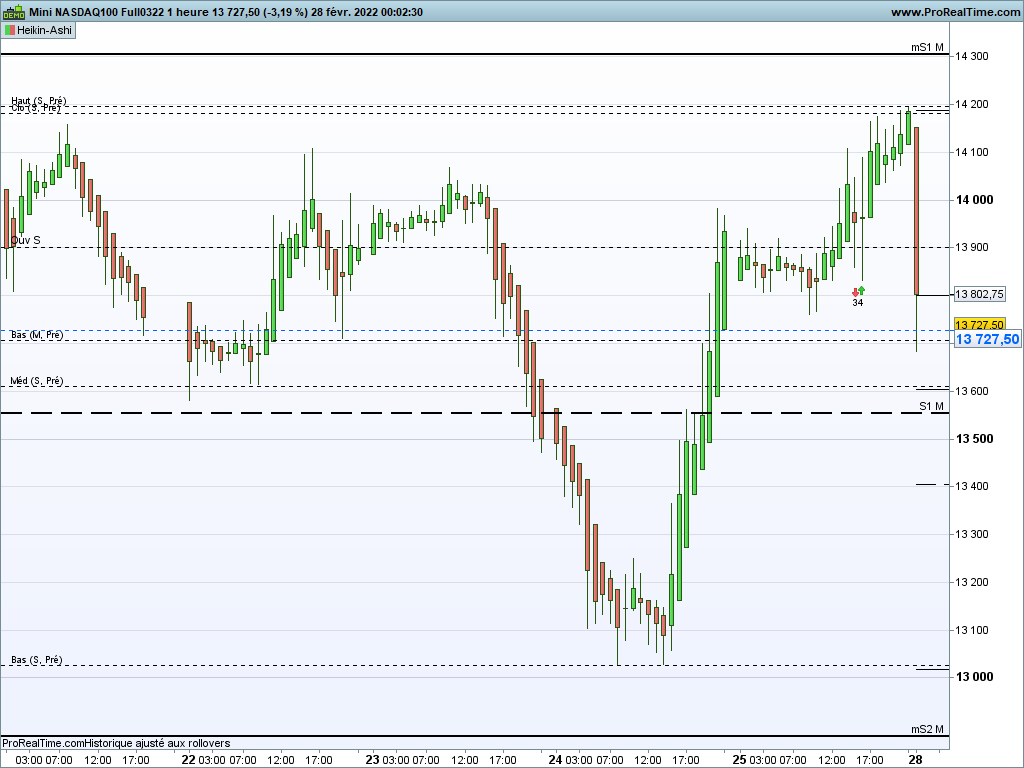The width and height of the screenshot is (1024, 768).
Task: Click the DEMO chart icon in title bar
Action: 14,12
